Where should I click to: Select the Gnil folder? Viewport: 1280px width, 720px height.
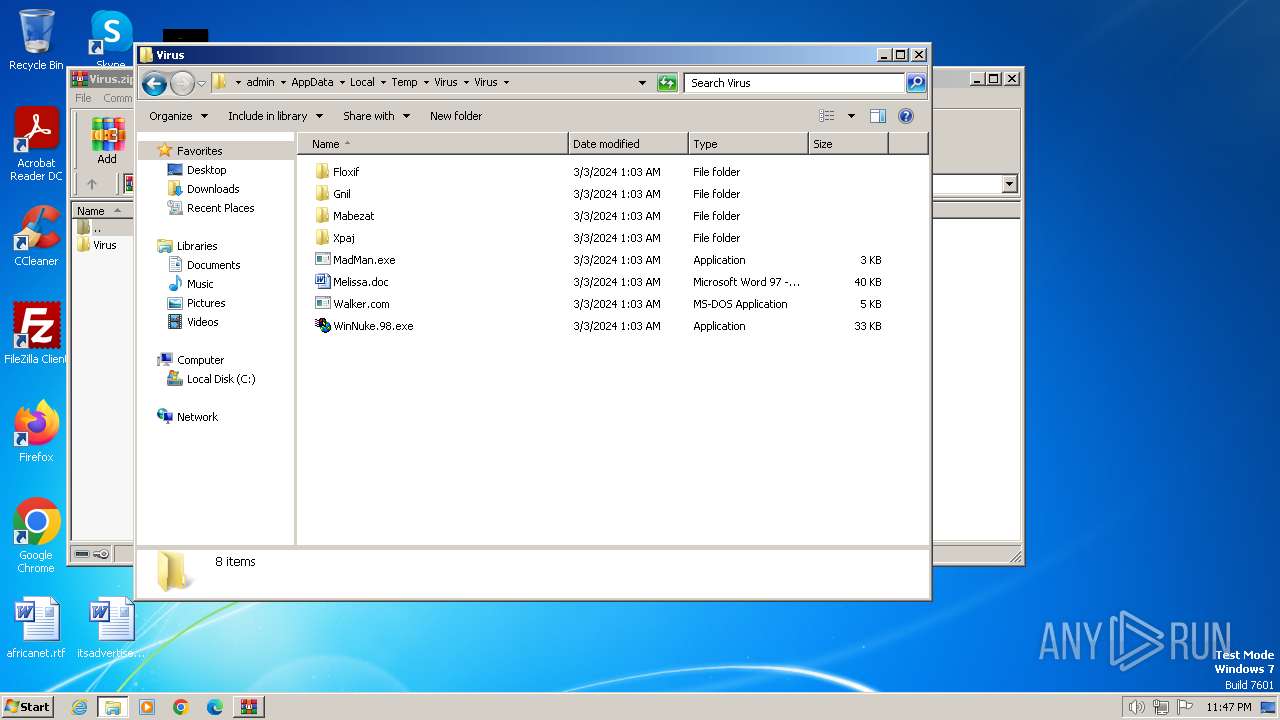click(x=342, y=194)
